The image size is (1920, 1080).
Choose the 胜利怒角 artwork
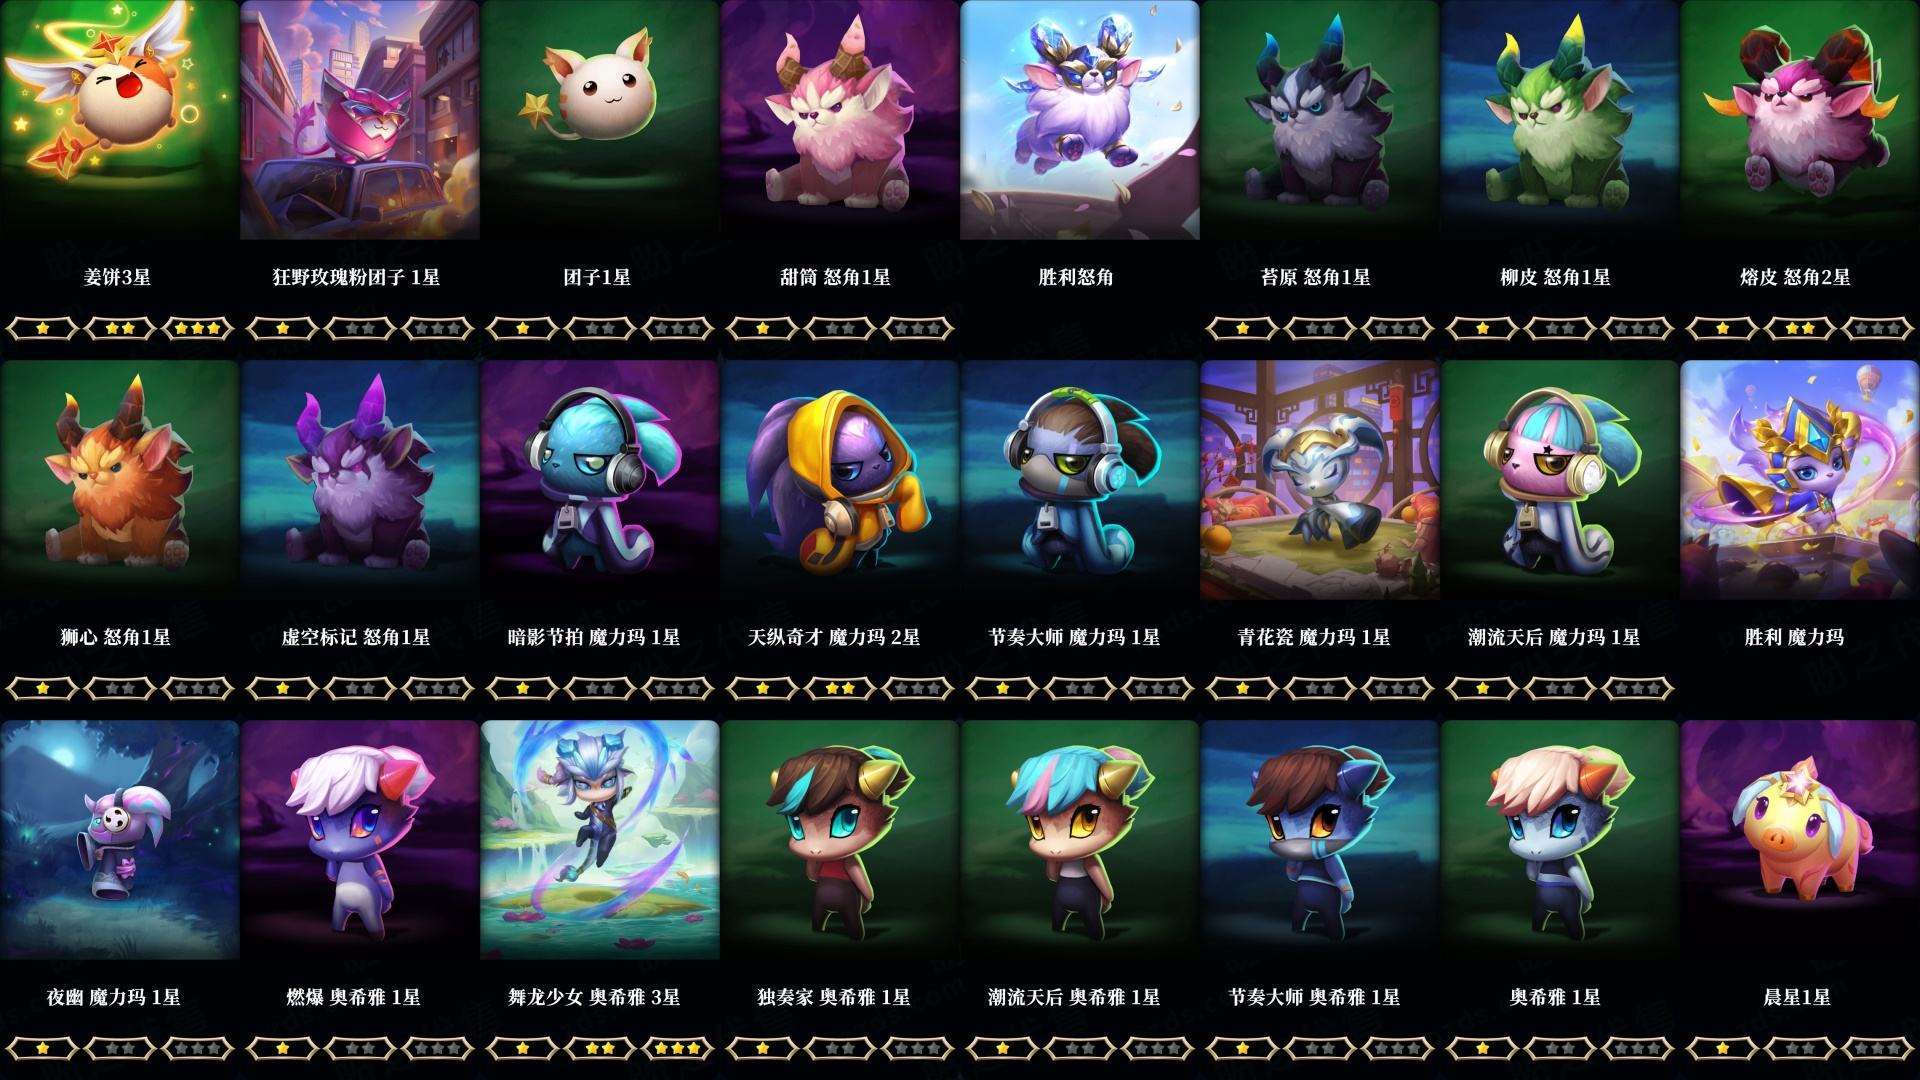tap(1079, 120)
